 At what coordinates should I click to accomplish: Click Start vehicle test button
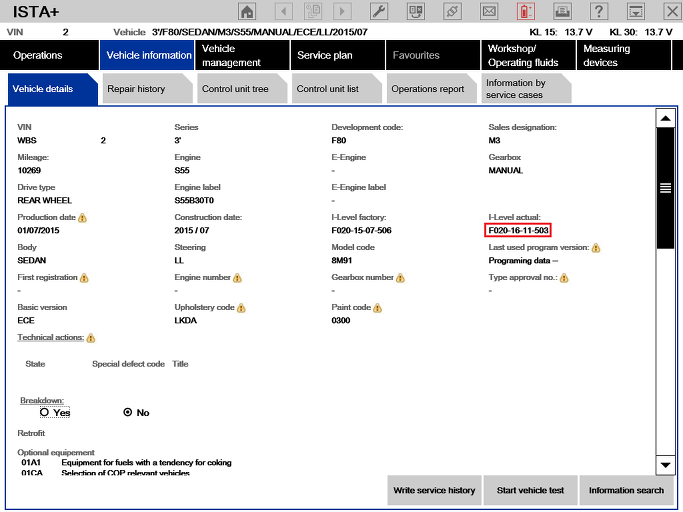click(531, 490)
